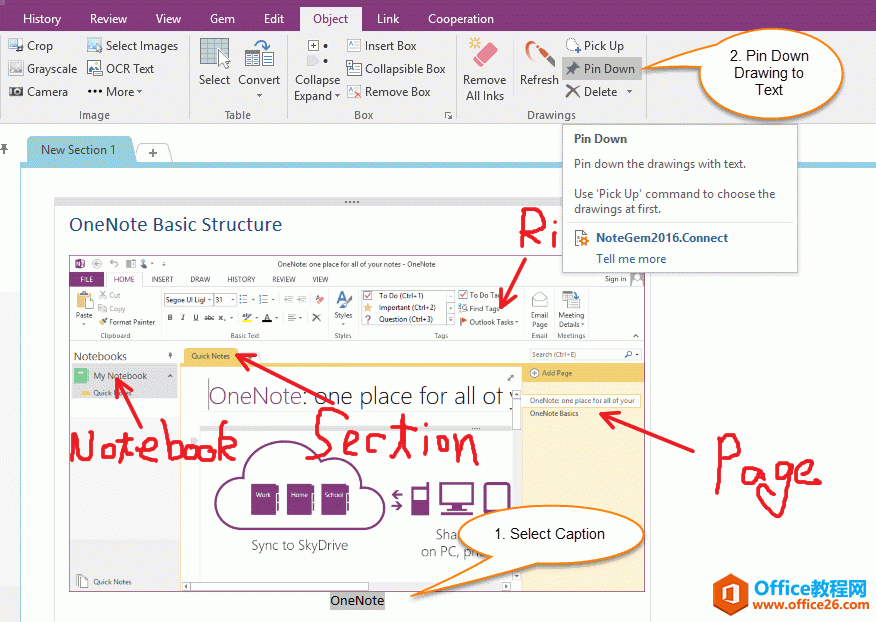Run OCR Text on the image
This screenshot has width=876, height=622.
point(120,69)
